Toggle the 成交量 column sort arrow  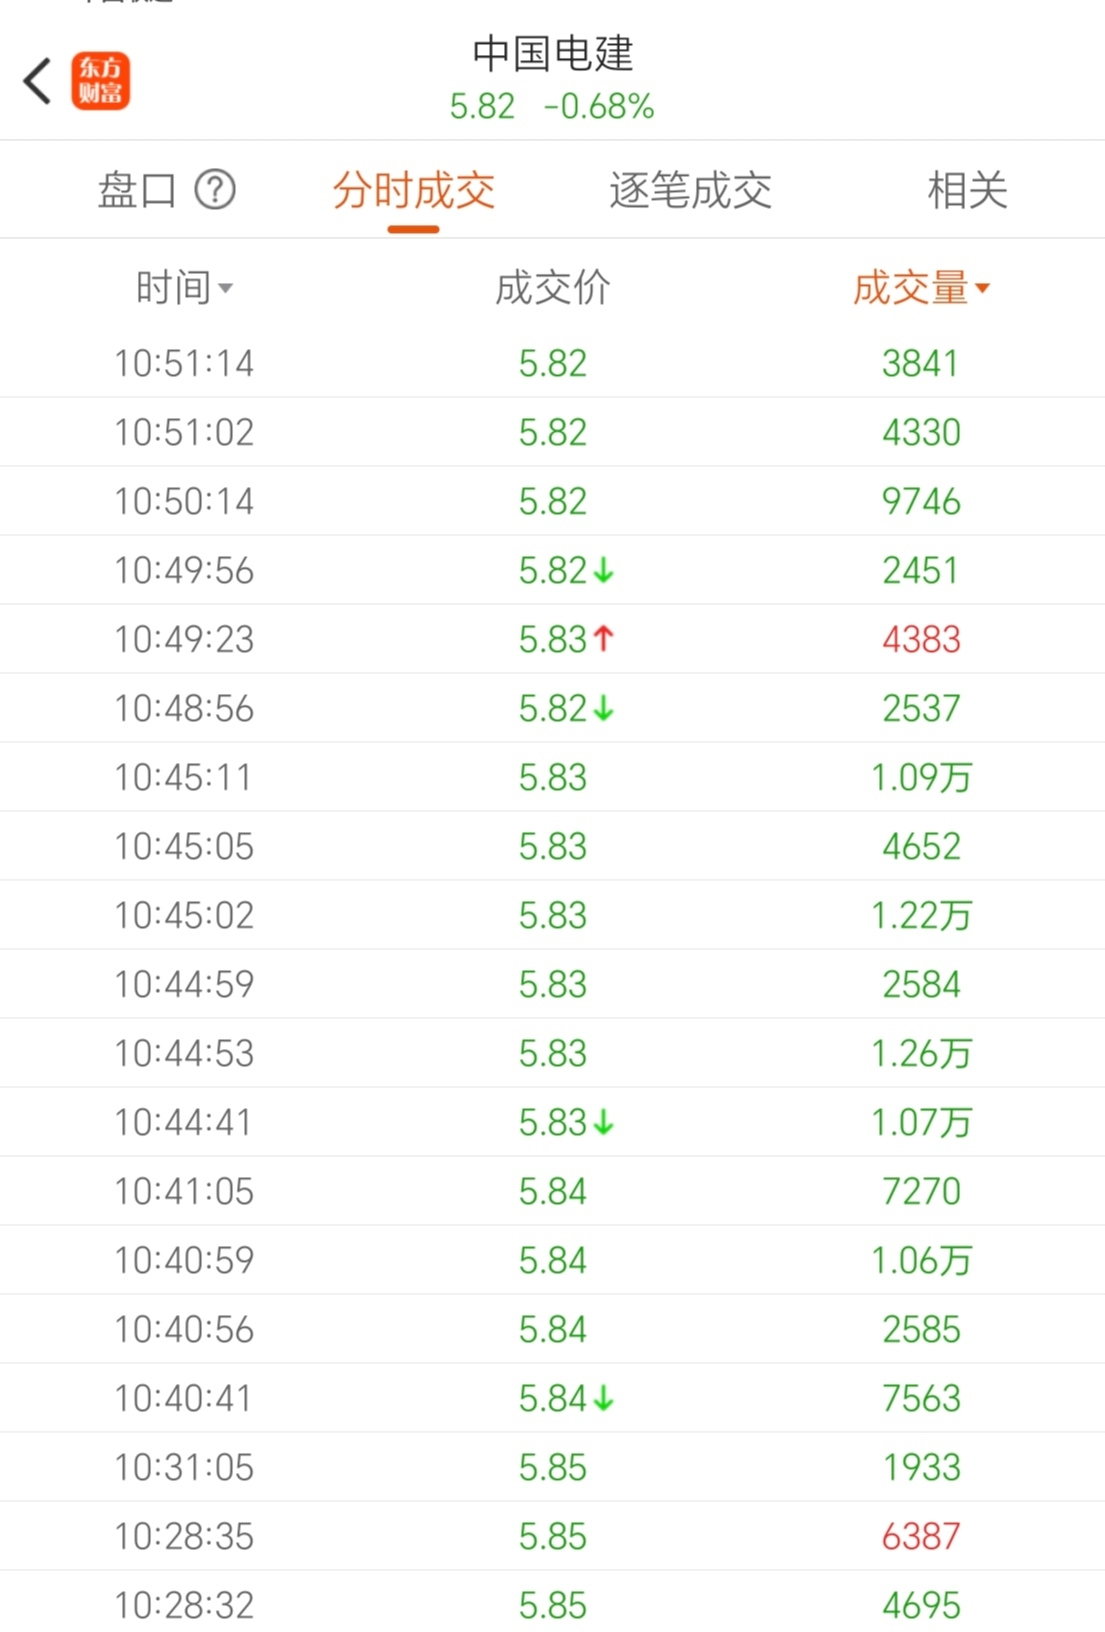tap(982, 289)
